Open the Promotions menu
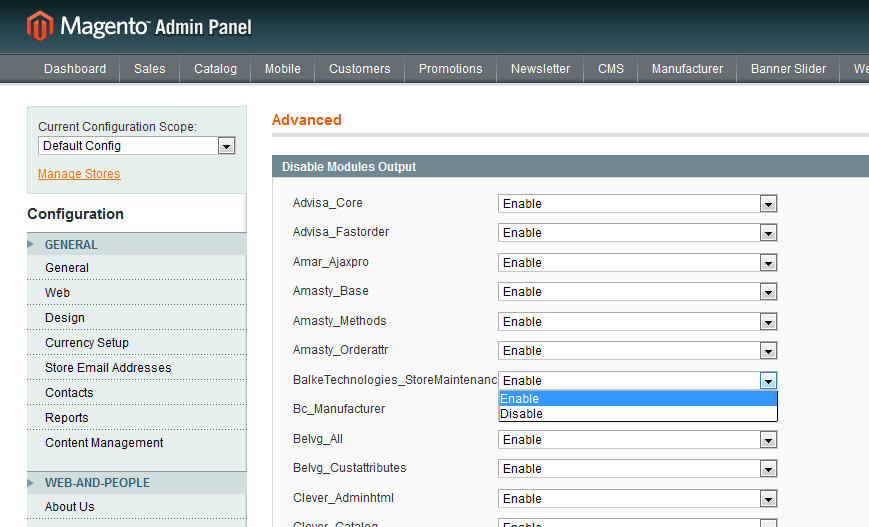 click(450, 69)
